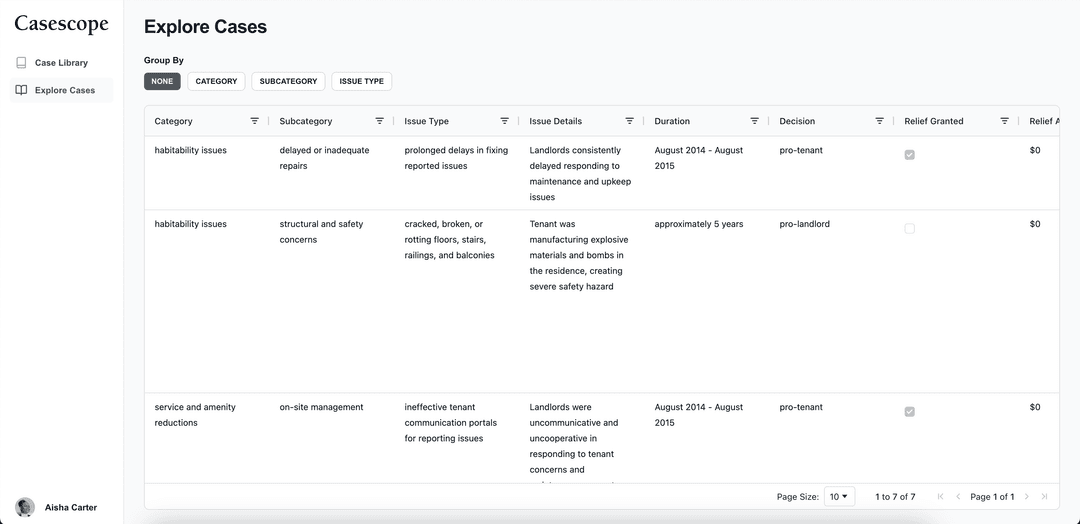Select 'Landlords consistently delayed responding' details cell
The width and height of the screenshot is (1080, 524).
(x=580, y=174)
